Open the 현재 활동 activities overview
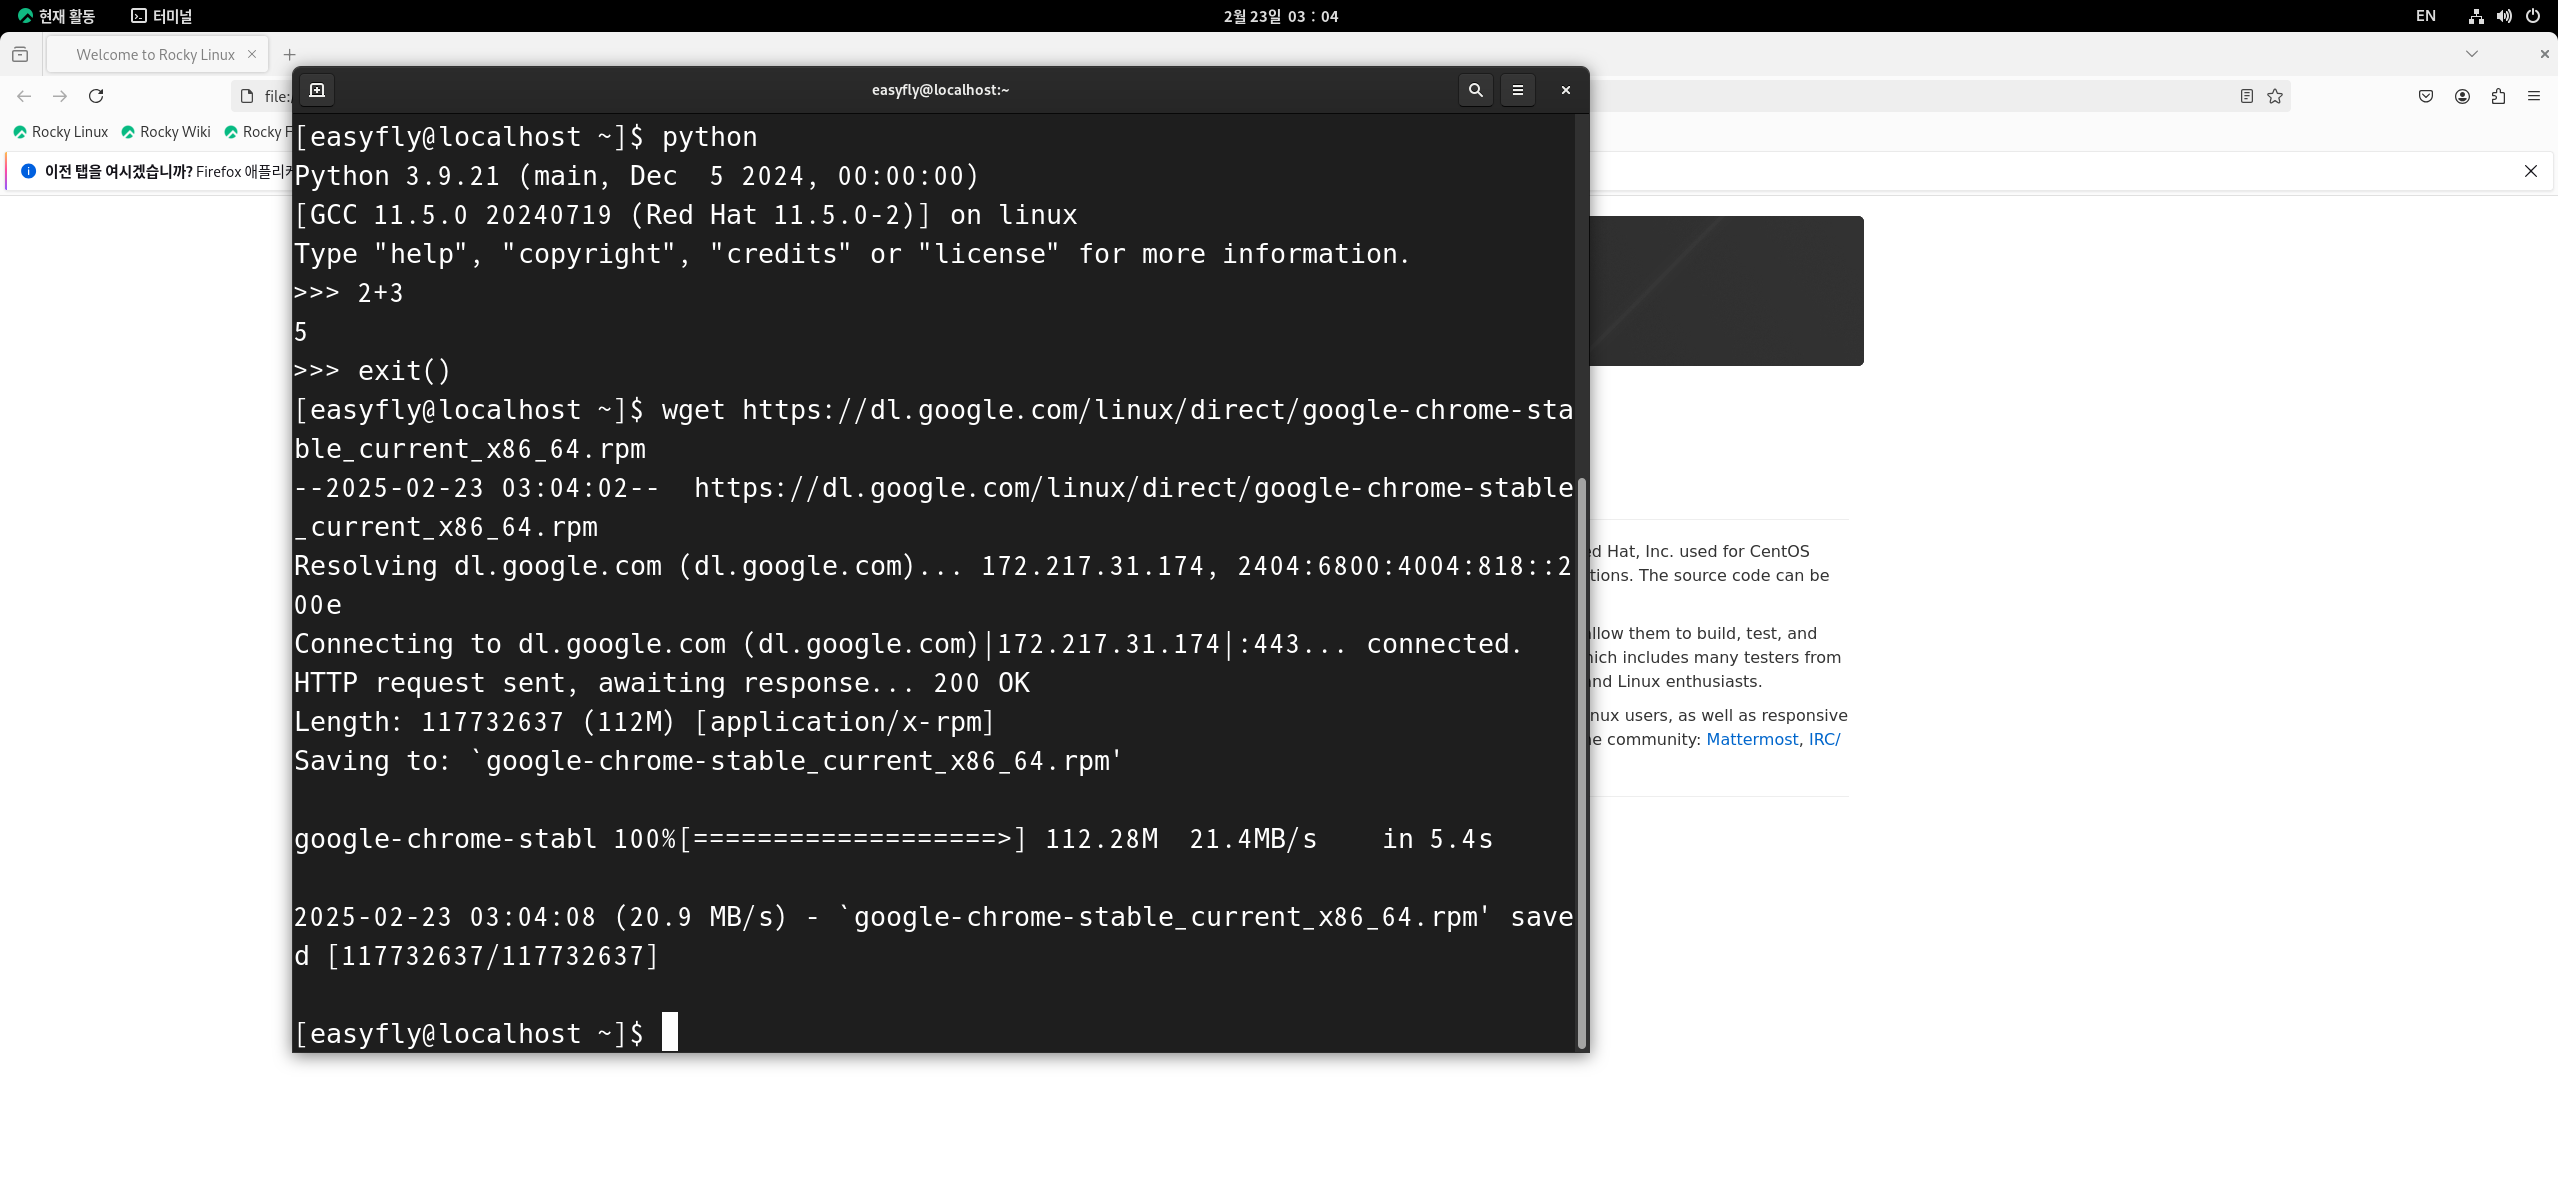This screenshot has width=2558, height=1199. [57, 16]
